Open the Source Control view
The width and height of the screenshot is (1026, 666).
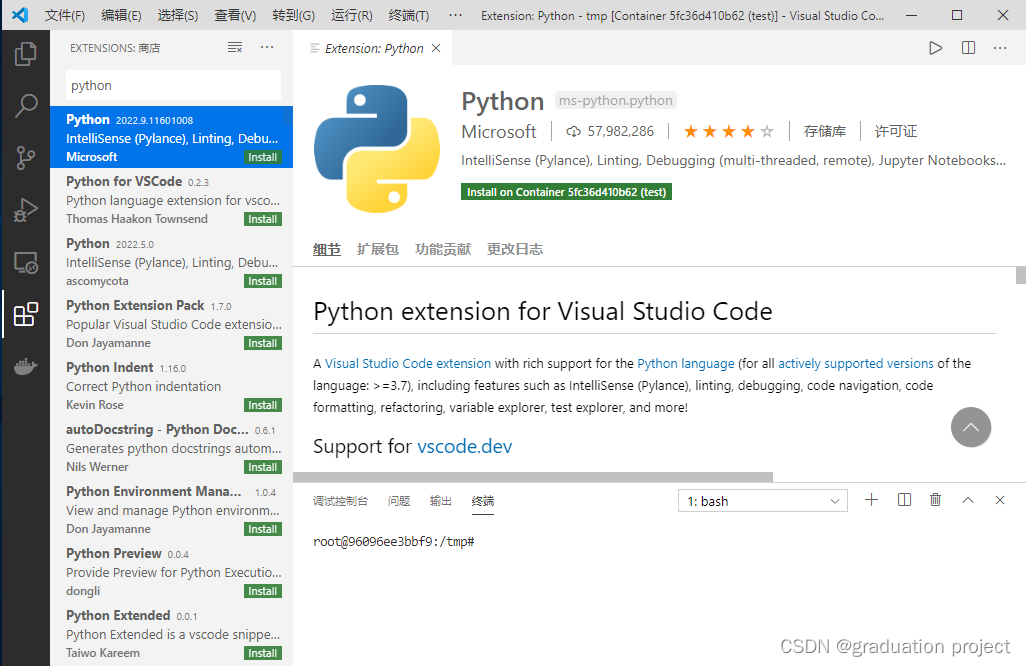26,158
